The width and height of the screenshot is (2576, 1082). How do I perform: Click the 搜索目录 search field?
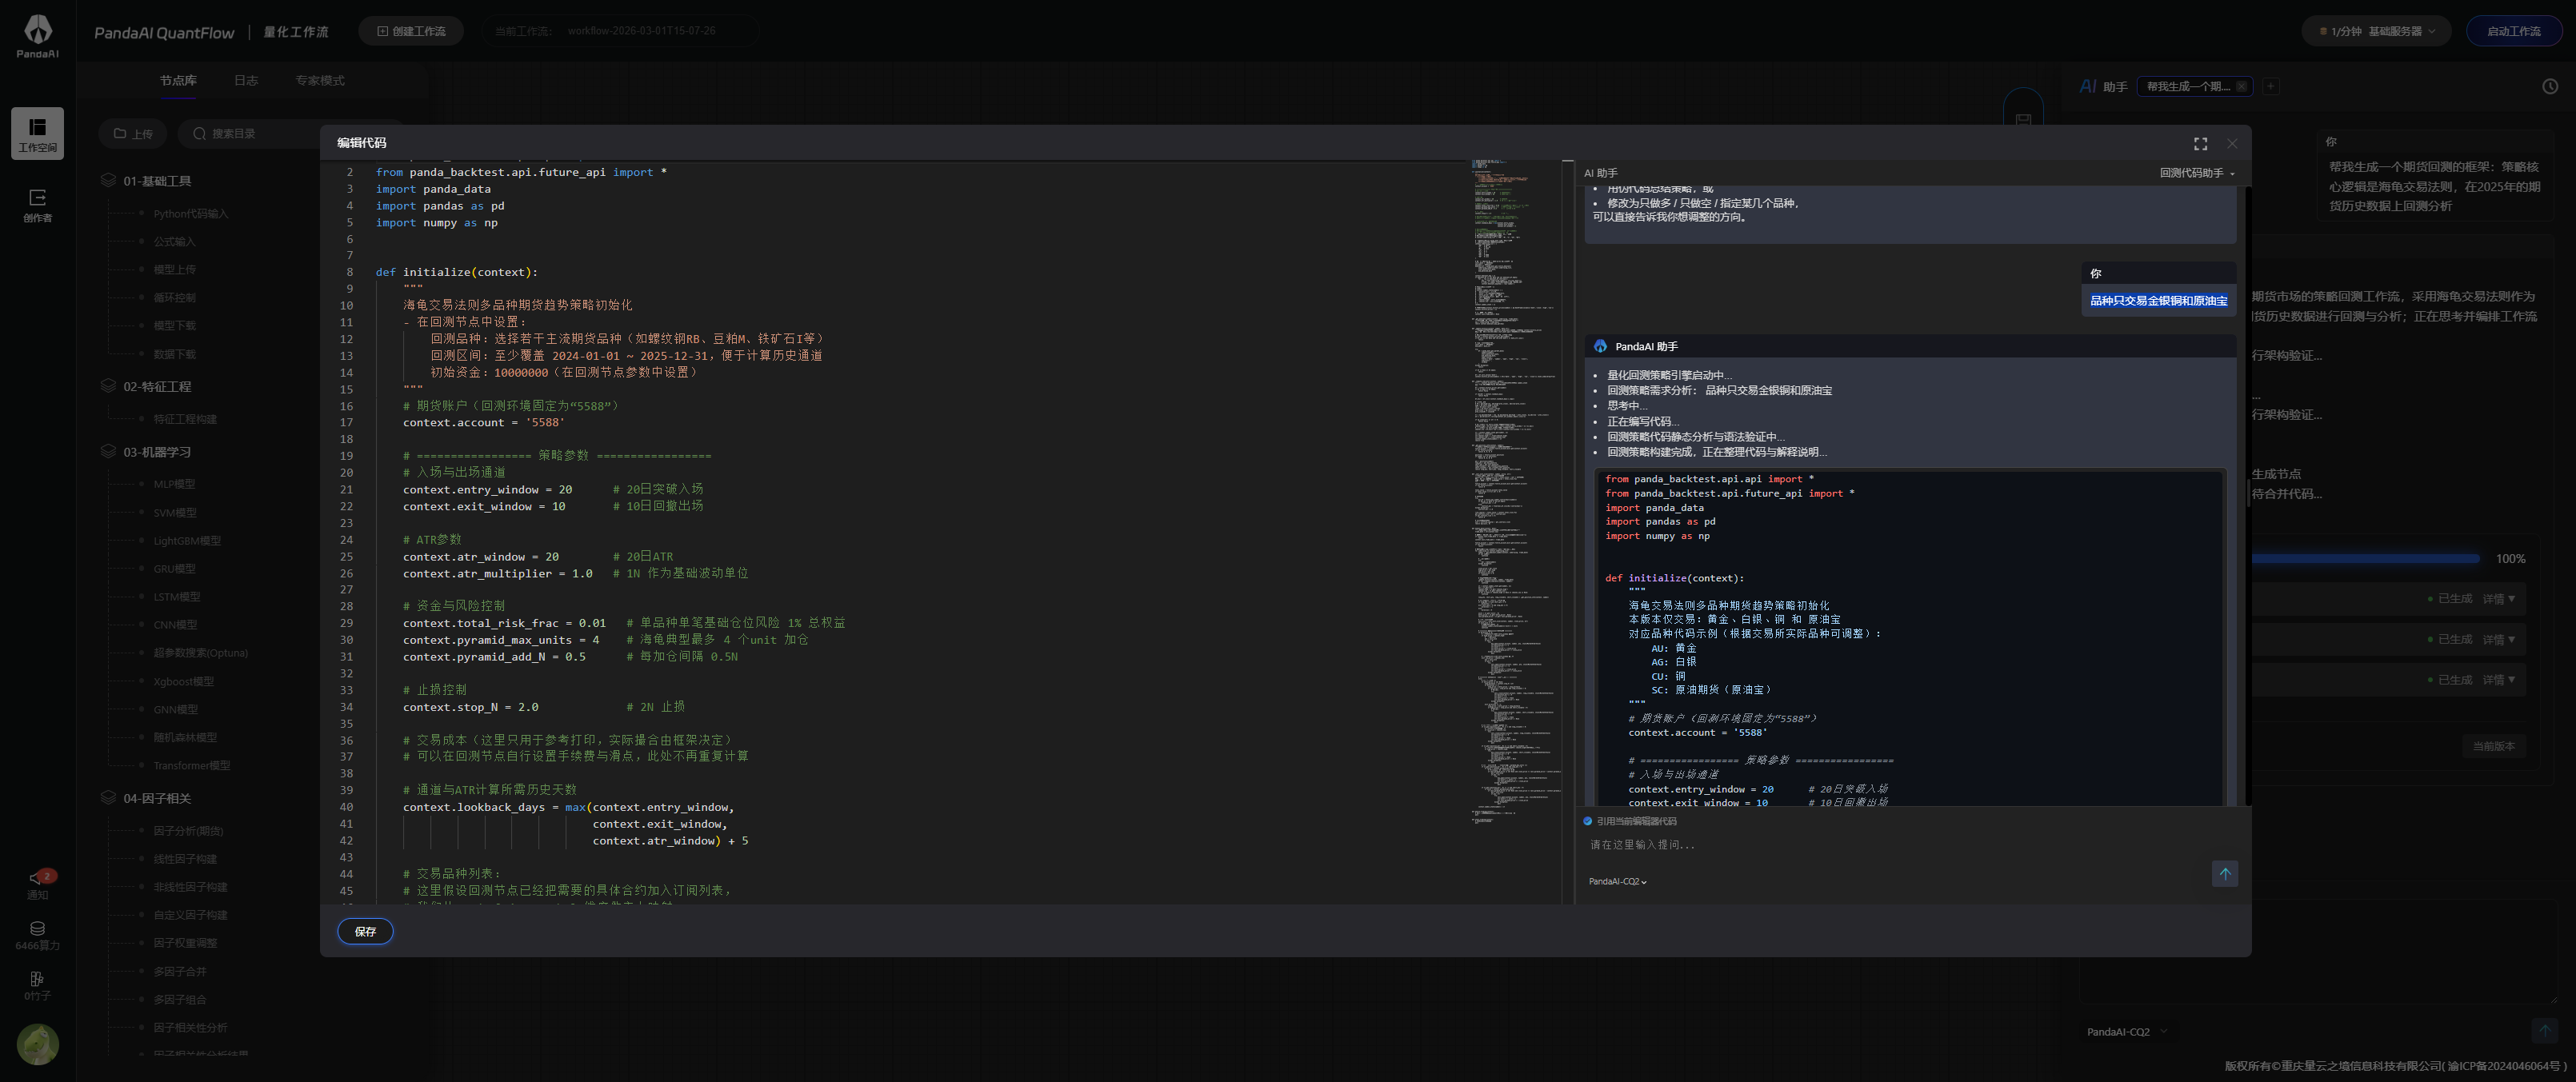[250, 133]
